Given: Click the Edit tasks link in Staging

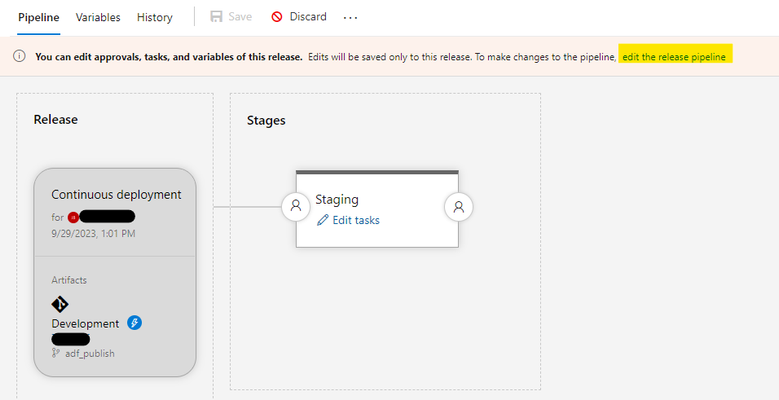Looking at the screenshot, I should tap(356, 220).
